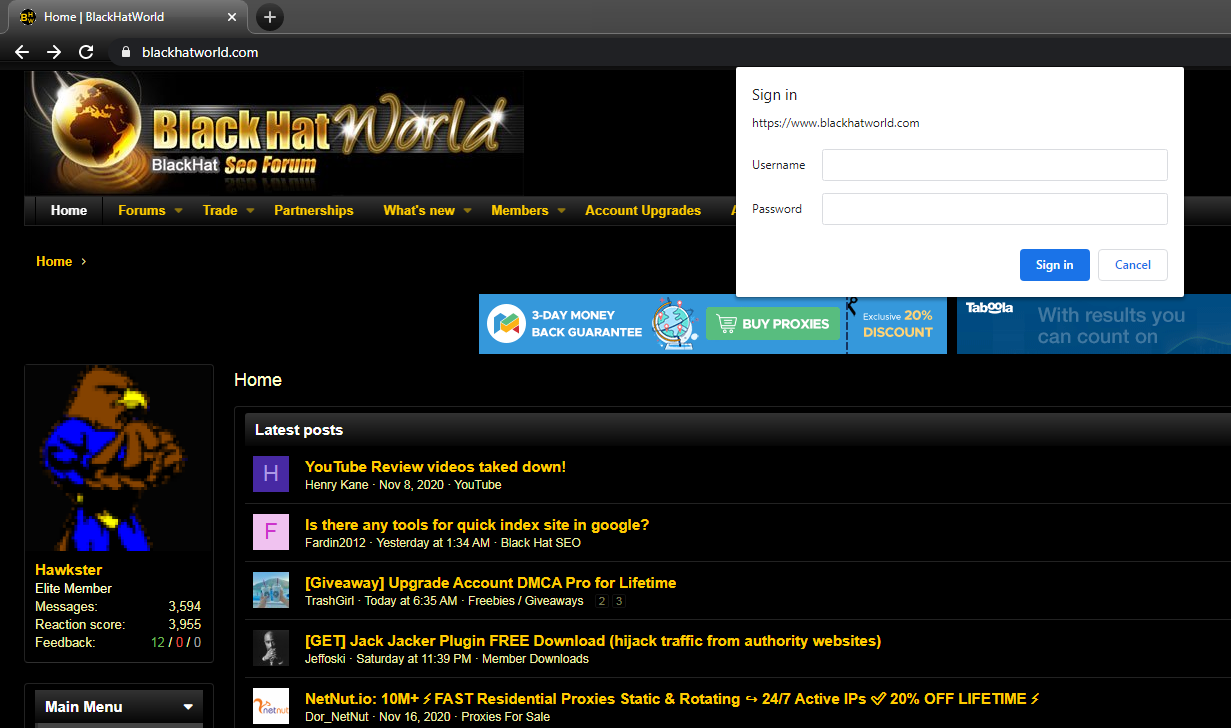Focus the Password input field
Image resolution: width=1231 pixels, height=728 pixels.
[x=995, y=209]
